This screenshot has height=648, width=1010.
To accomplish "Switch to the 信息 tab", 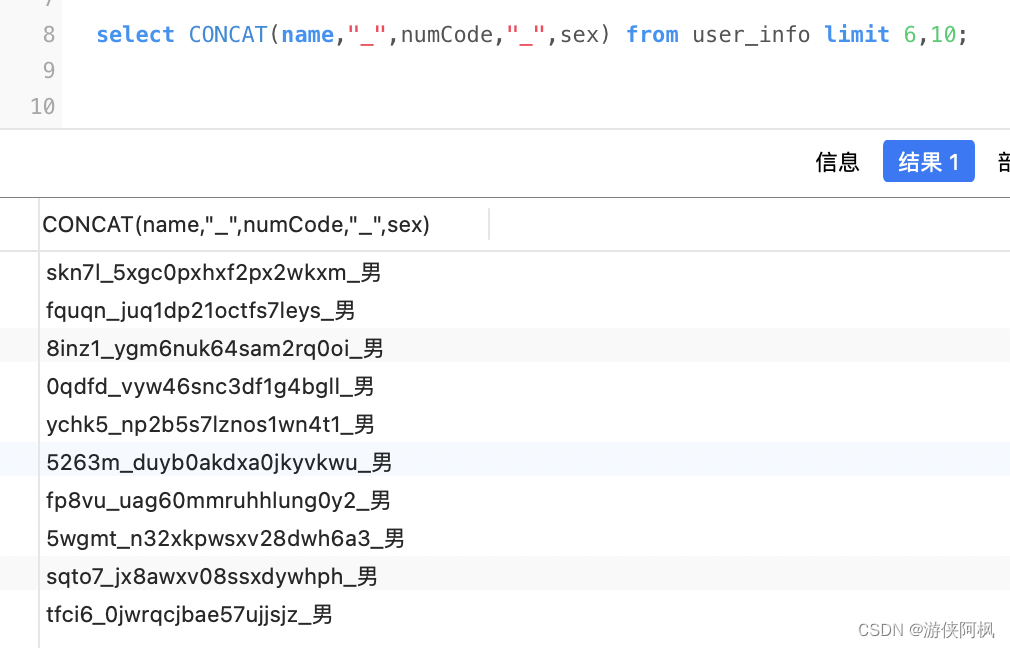I will tap(837, 162).
